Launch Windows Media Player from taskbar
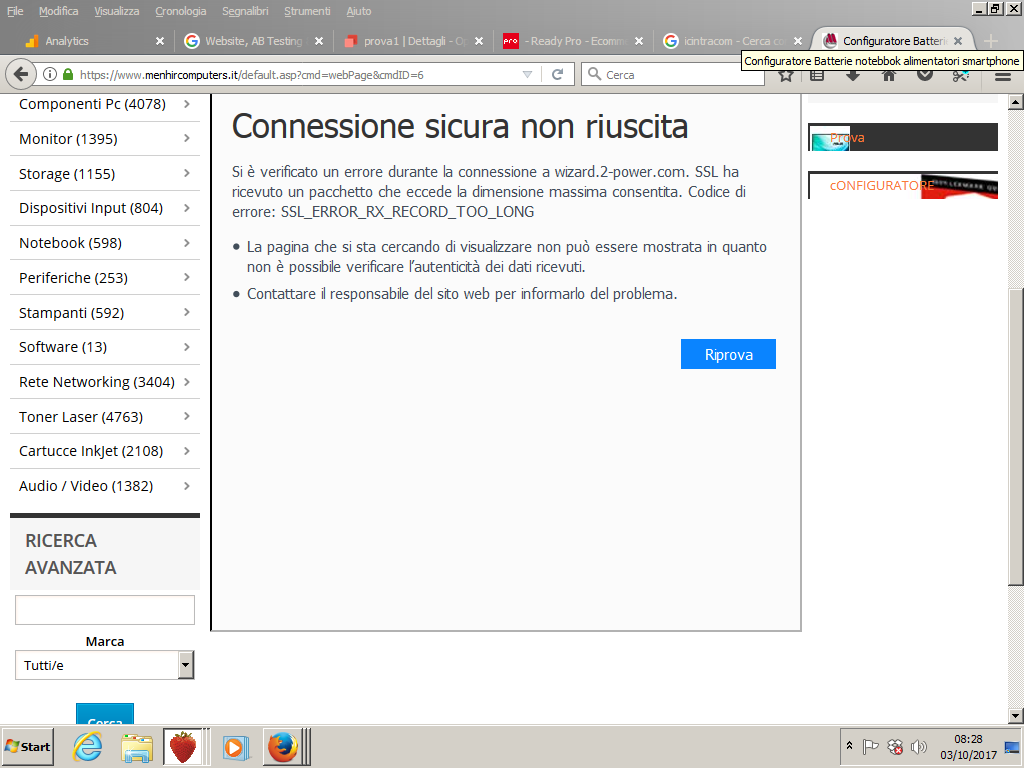This screenshot has width=1024, height=768. click(x=236, y=746)
